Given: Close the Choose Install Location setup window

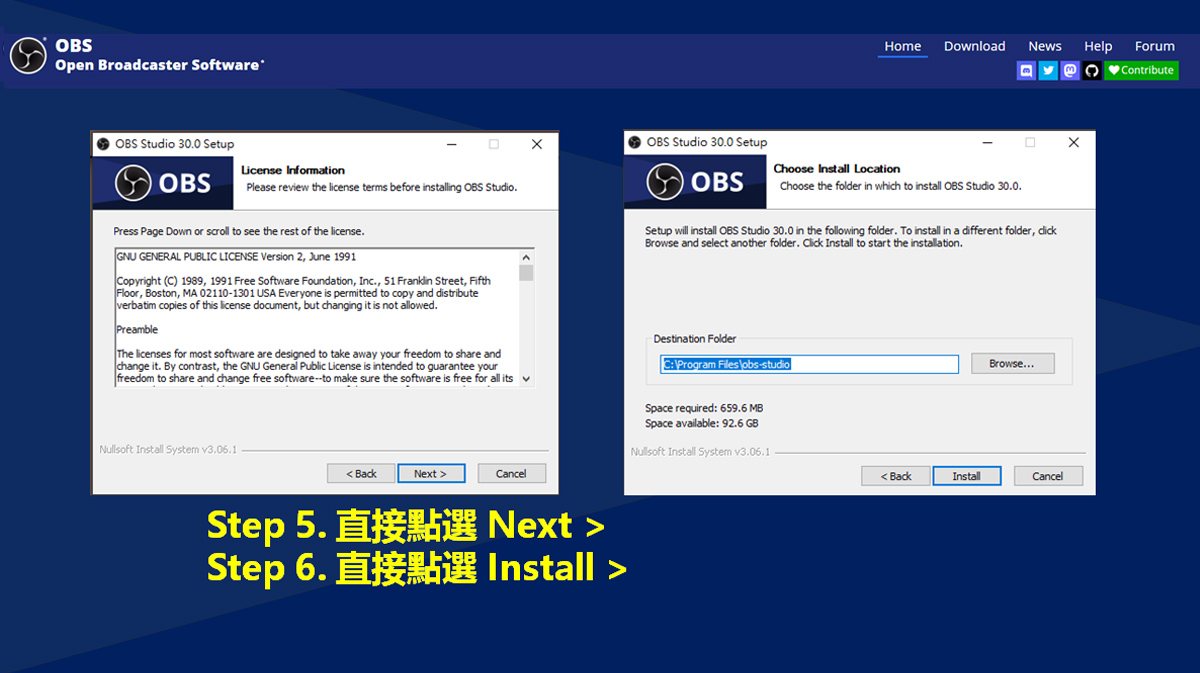Looking at the screenshot, I should (1074, 142).
